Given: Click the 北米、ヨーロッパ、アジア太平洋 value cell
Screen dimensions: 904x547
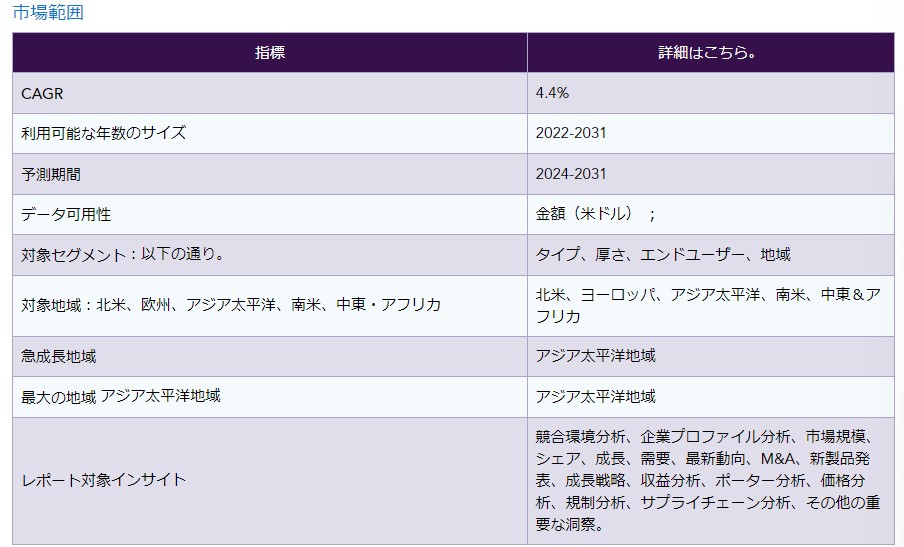Looking at the screenshot, I should [710, 305].
